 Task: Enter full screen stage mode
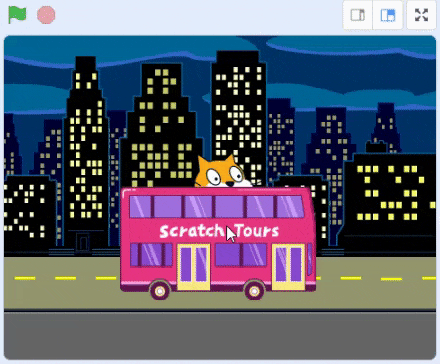tap(421, 15)
